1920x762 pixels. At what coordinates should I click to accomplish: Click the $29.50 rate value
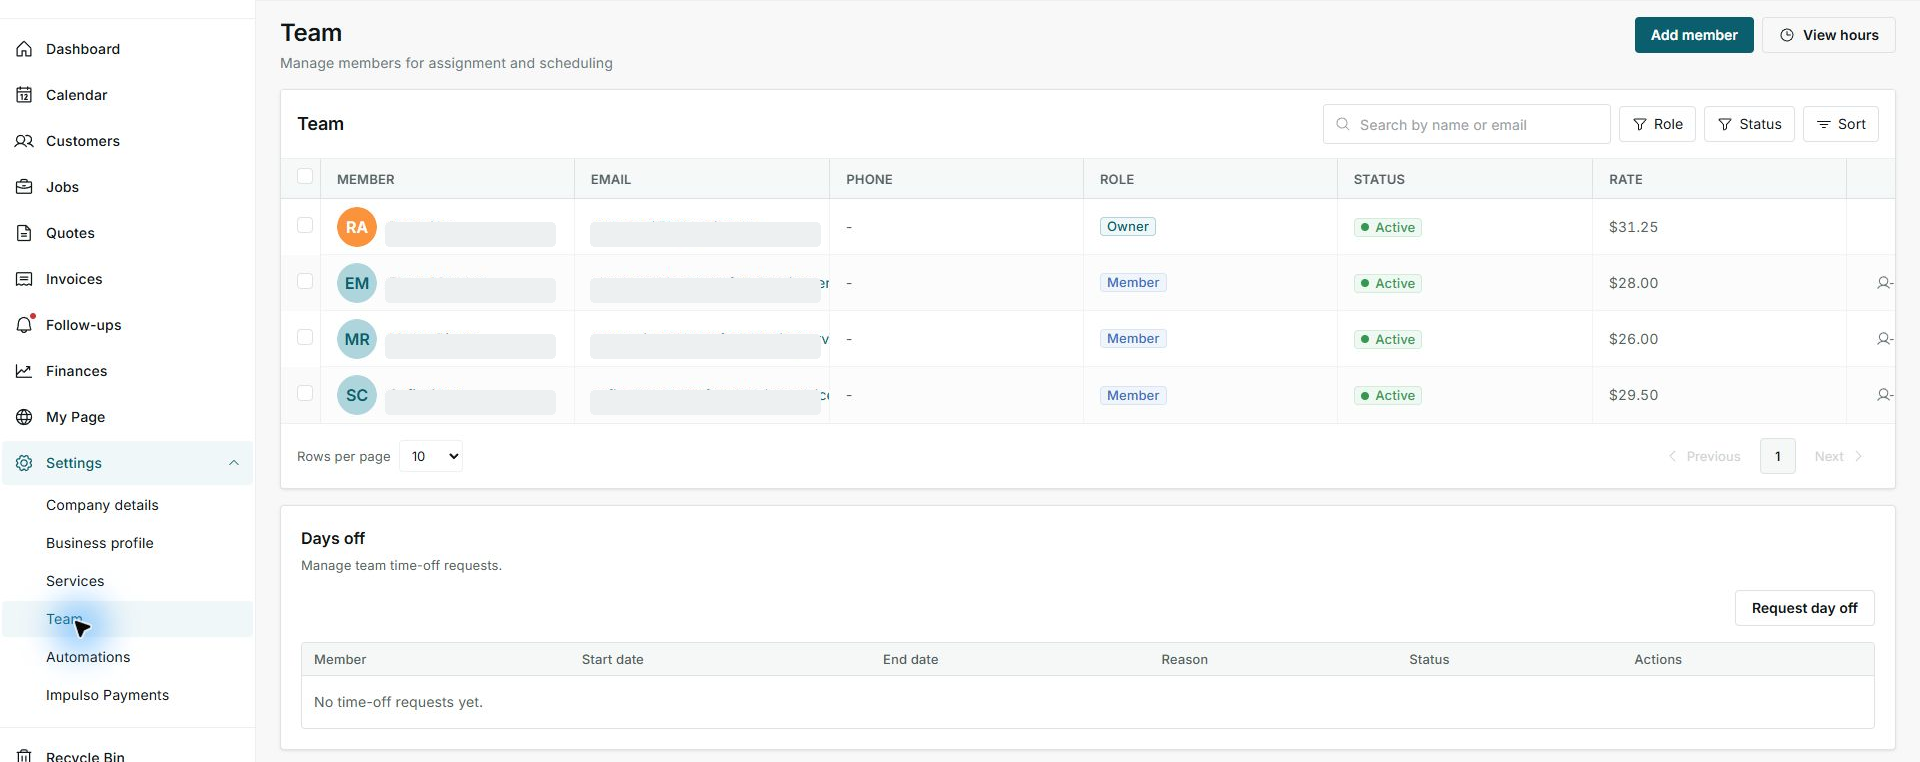click(x=1633, y=395)
